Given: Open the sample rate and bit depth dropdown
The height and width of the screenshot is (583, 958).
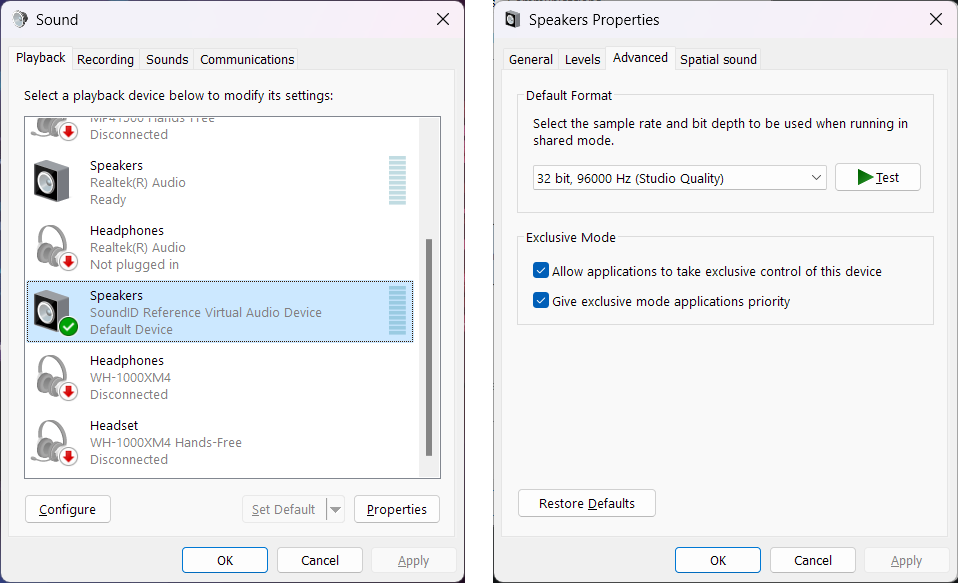Looking at the screenshot, I should 680,178.
